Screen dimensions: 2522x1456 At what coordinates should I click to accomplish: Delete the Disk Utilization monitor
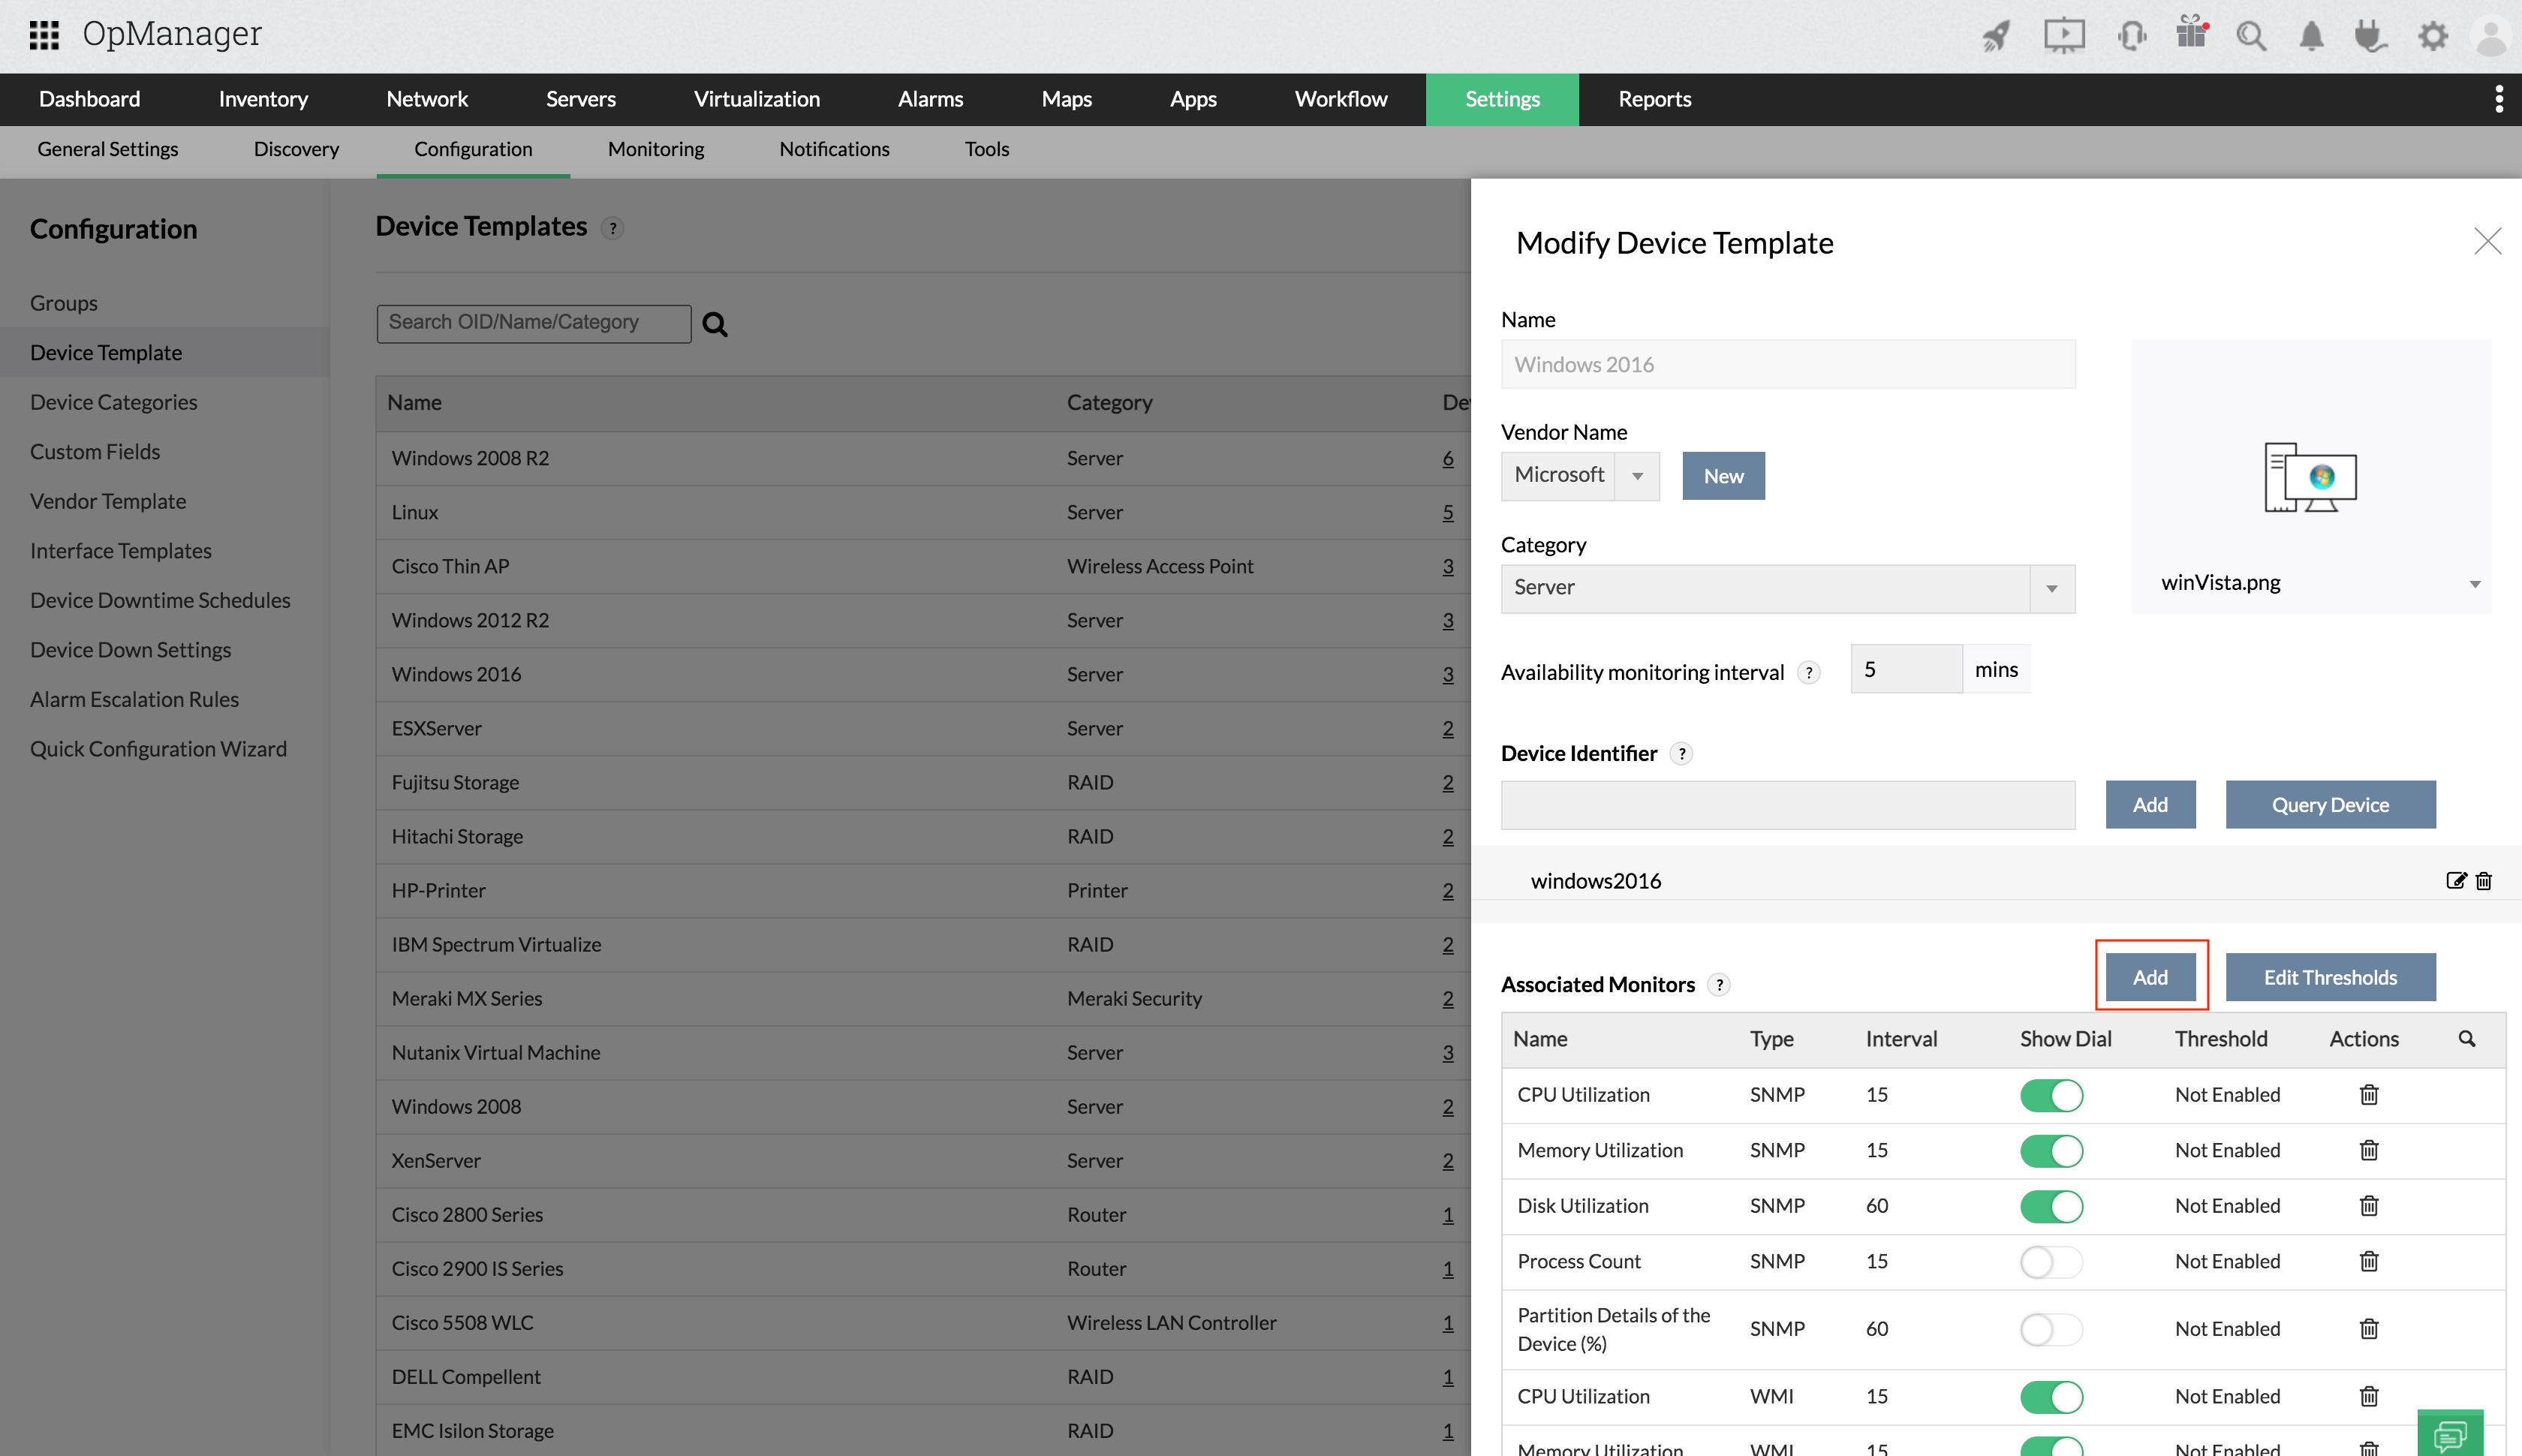[x=2368, y=1205]
